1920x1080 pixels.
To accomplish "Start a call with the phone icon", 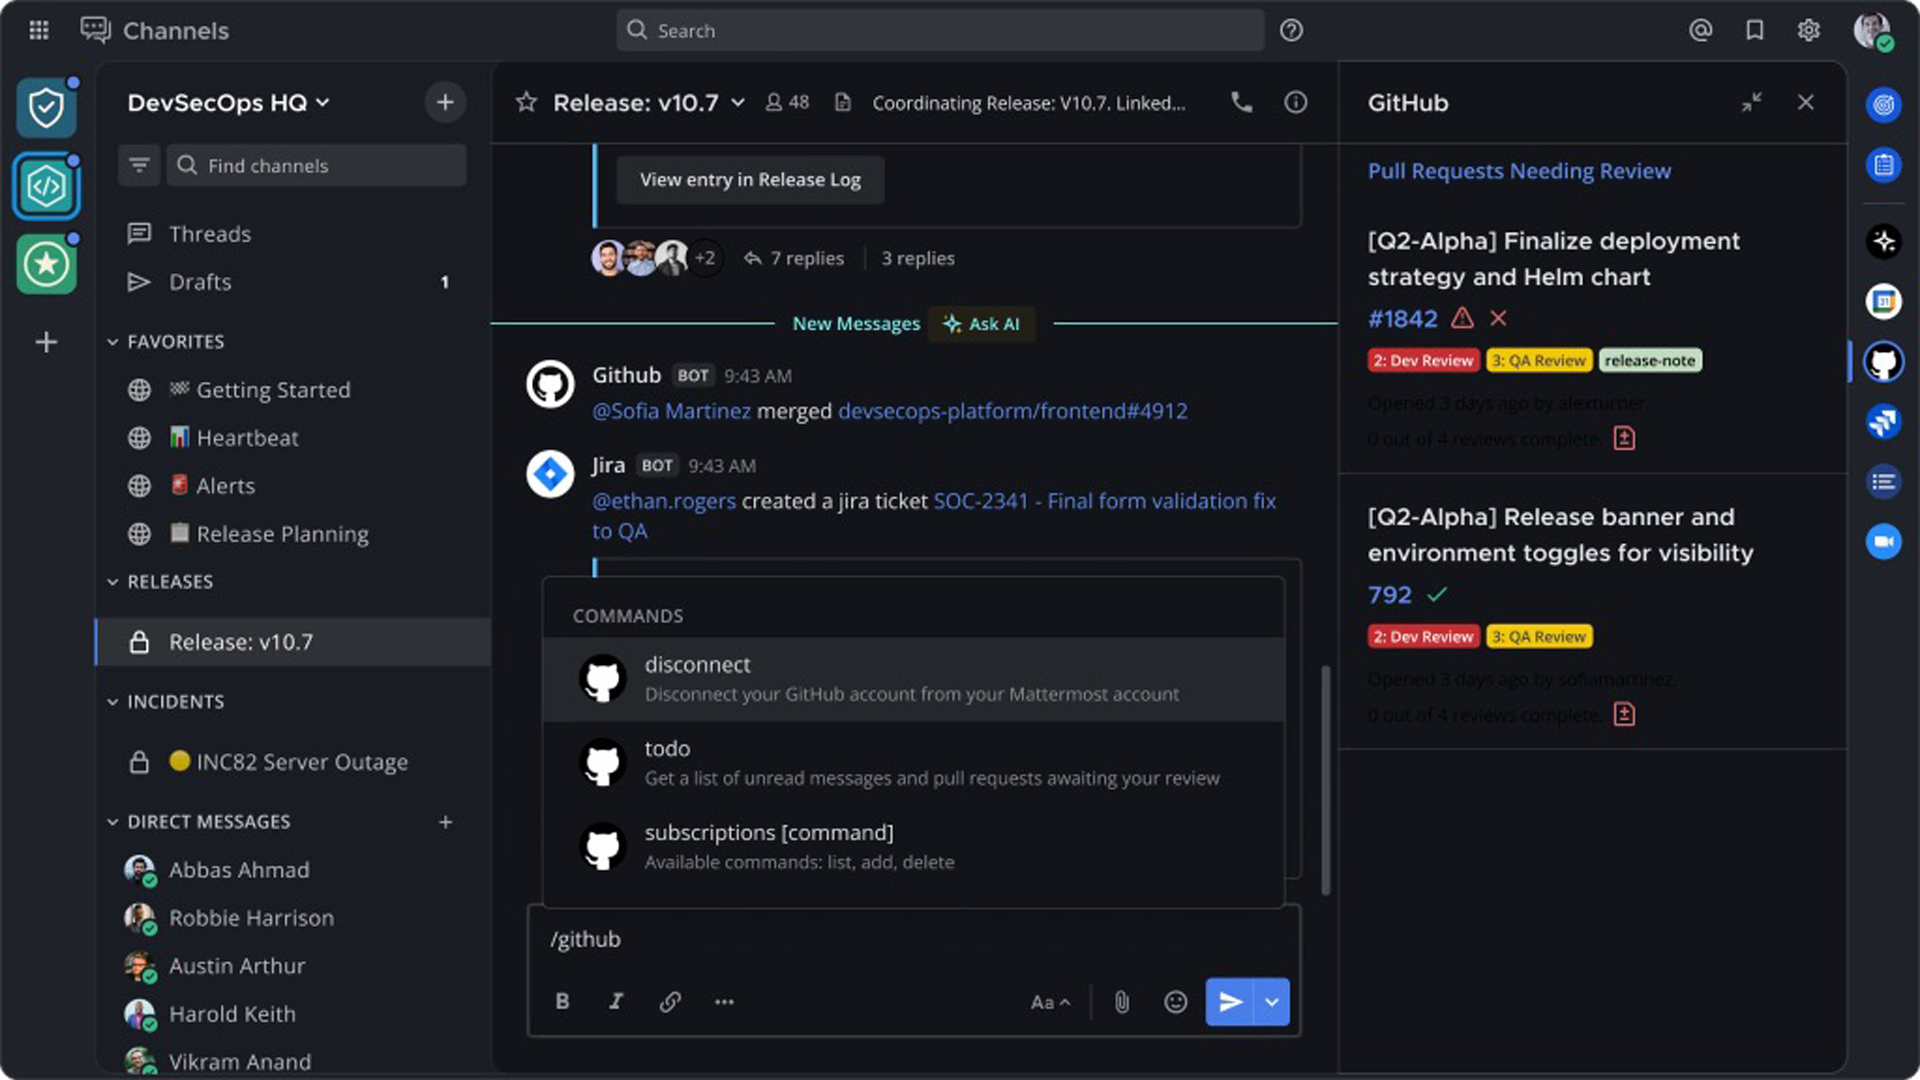I will click(x=1241, y=102).
